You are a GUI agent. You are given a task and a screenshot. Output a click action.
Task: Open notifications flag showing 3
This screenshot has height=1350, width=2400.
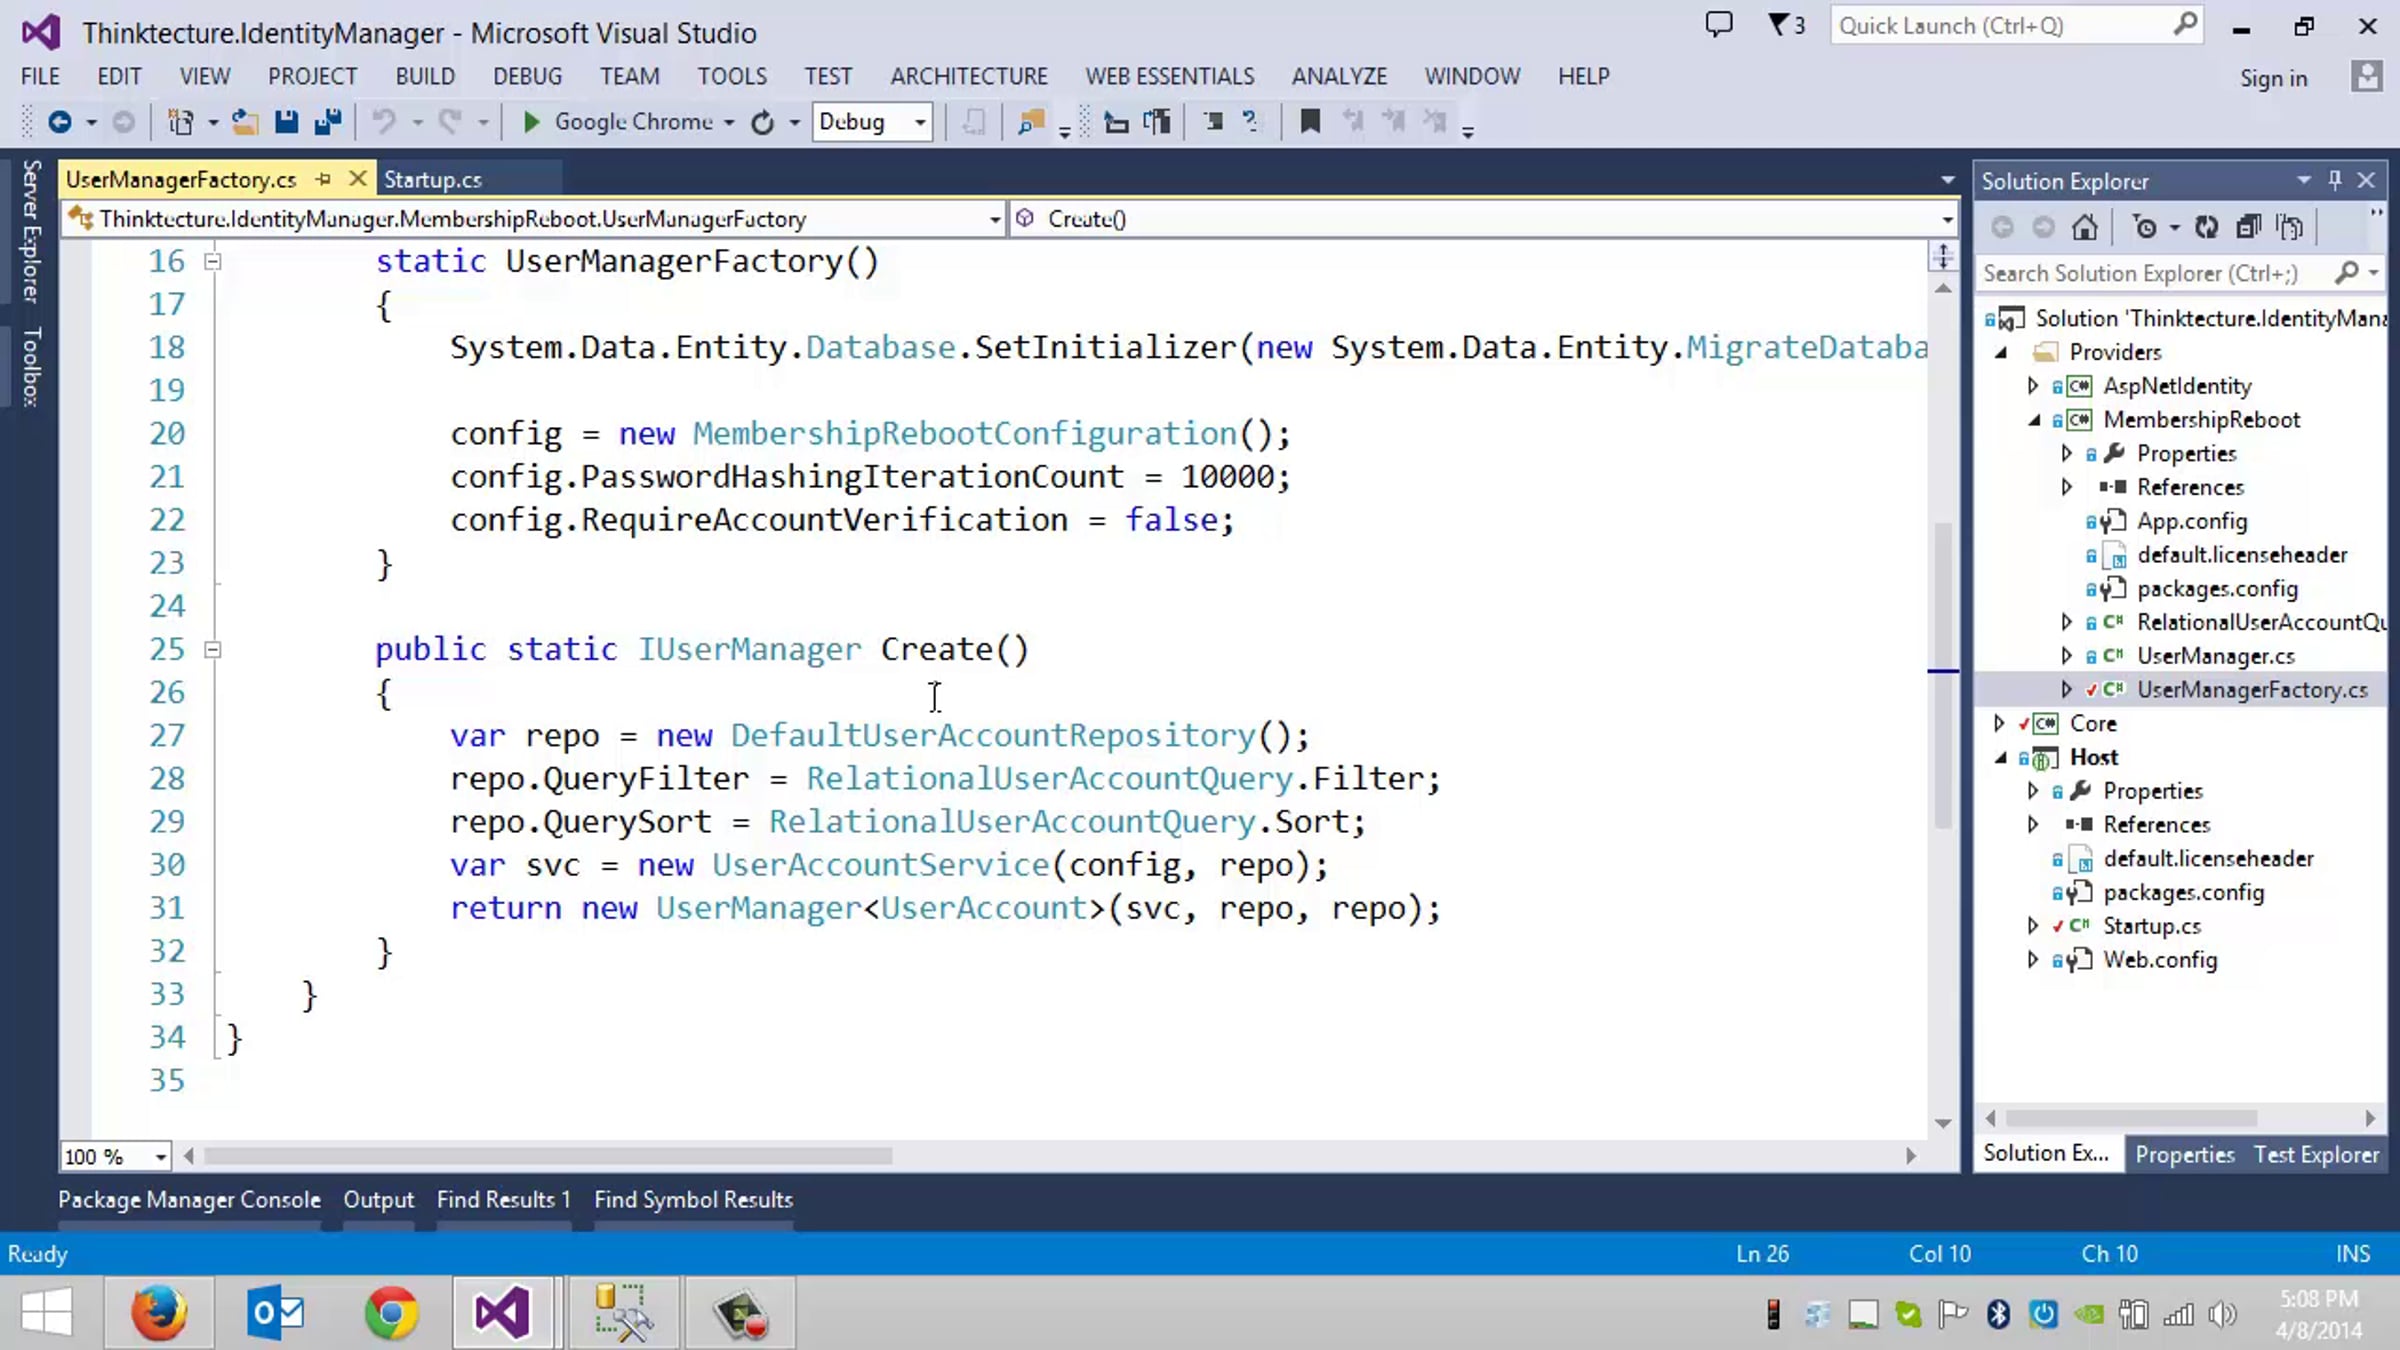(1786, 25)
